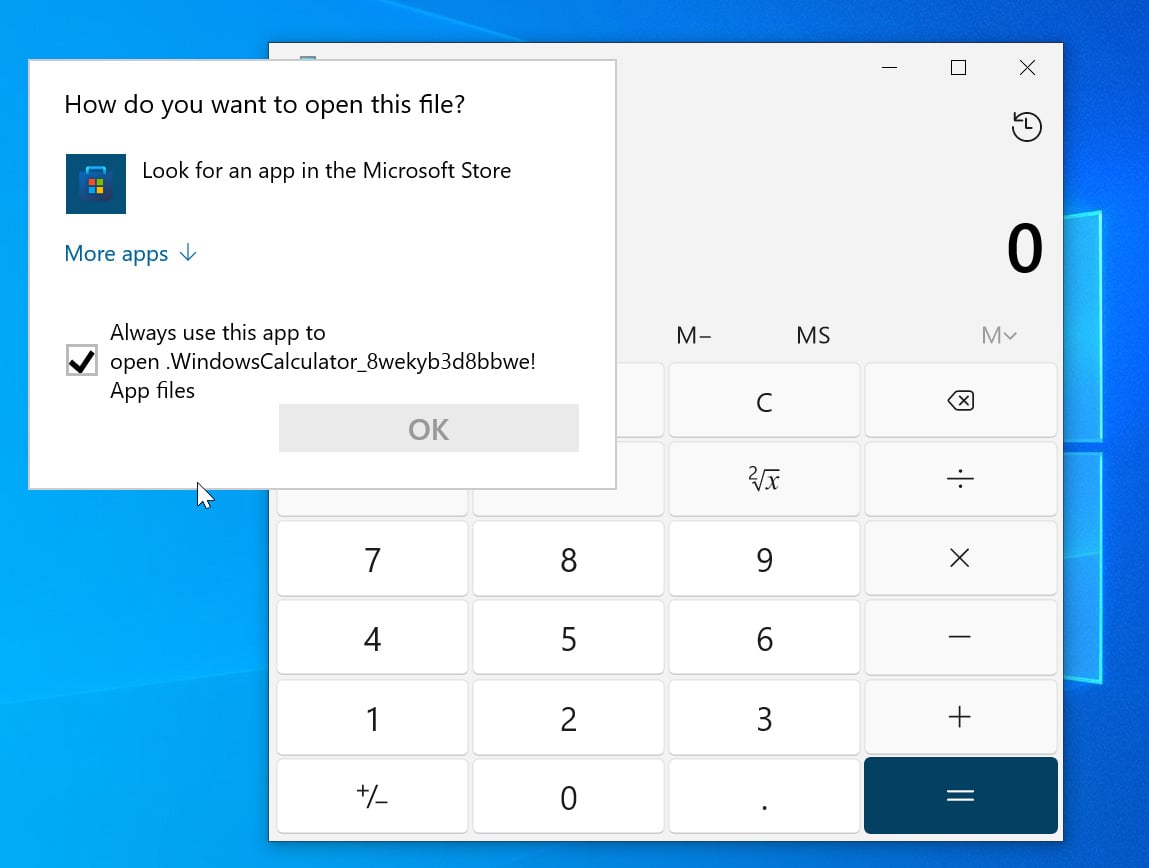
Task: Click digit 4 on the calculator
Action: (372, 637)
